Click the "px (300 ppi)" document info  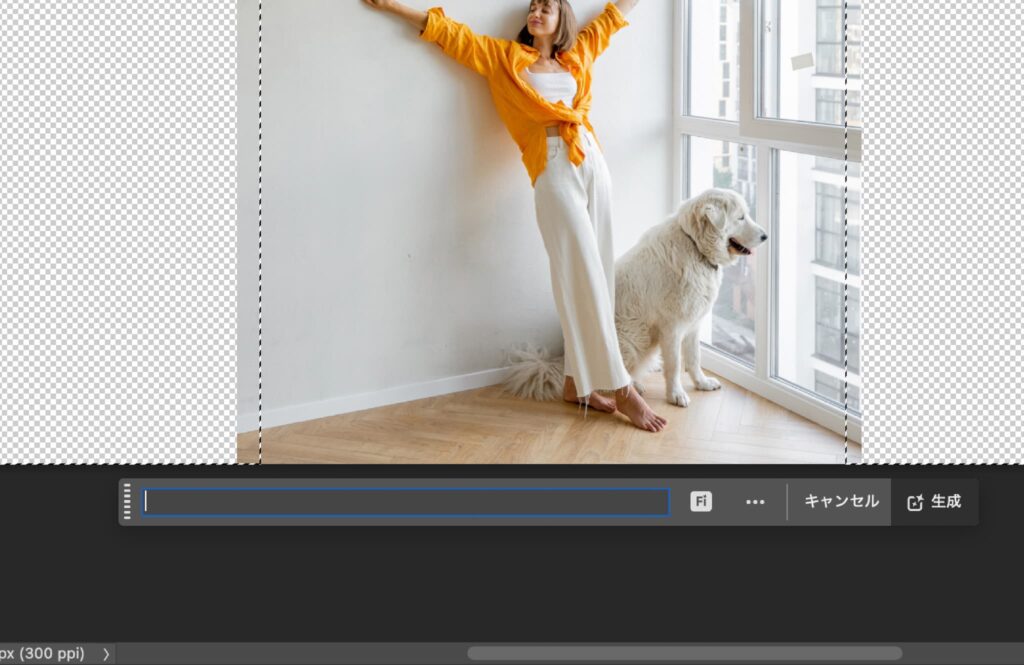pyautogui.click(x=42, y=654)
